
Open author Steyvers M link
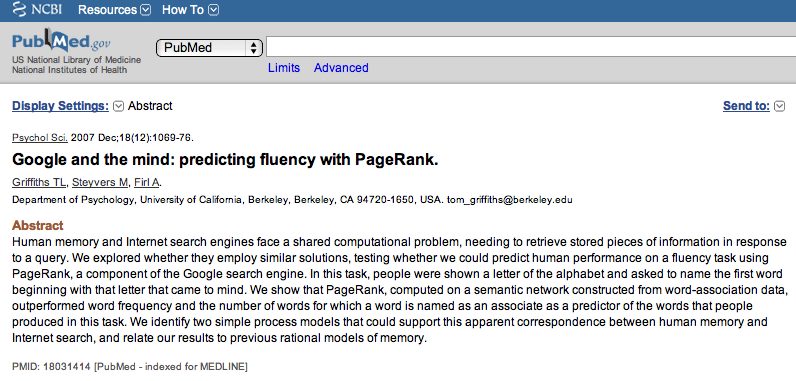tap(101, 183)
